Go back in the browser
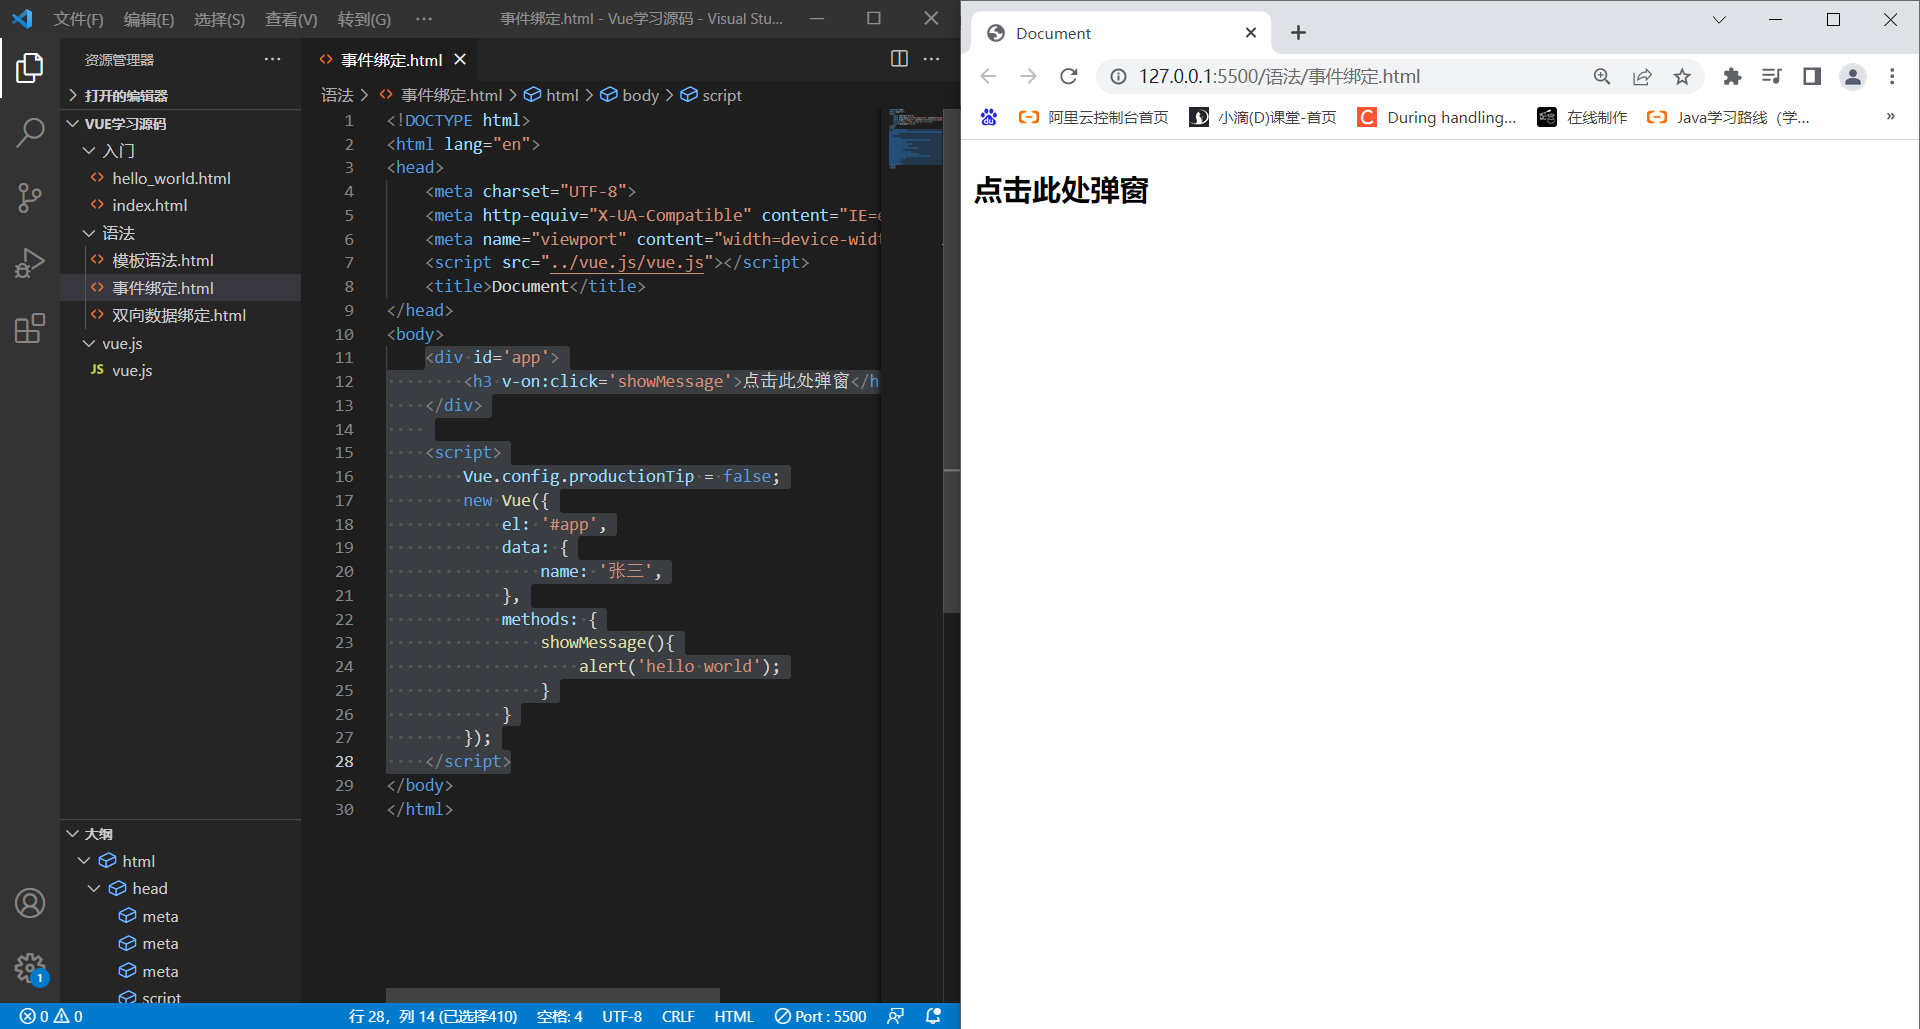Screen dimensions: 1920x1029 click(x=989, y=76)
